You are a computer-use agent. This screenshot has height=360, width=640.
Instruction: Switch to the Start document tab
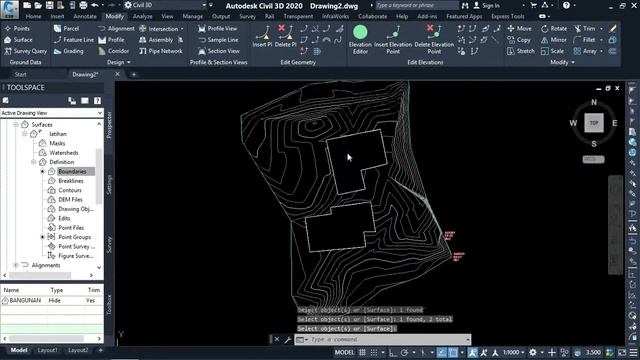coord(20,74)
